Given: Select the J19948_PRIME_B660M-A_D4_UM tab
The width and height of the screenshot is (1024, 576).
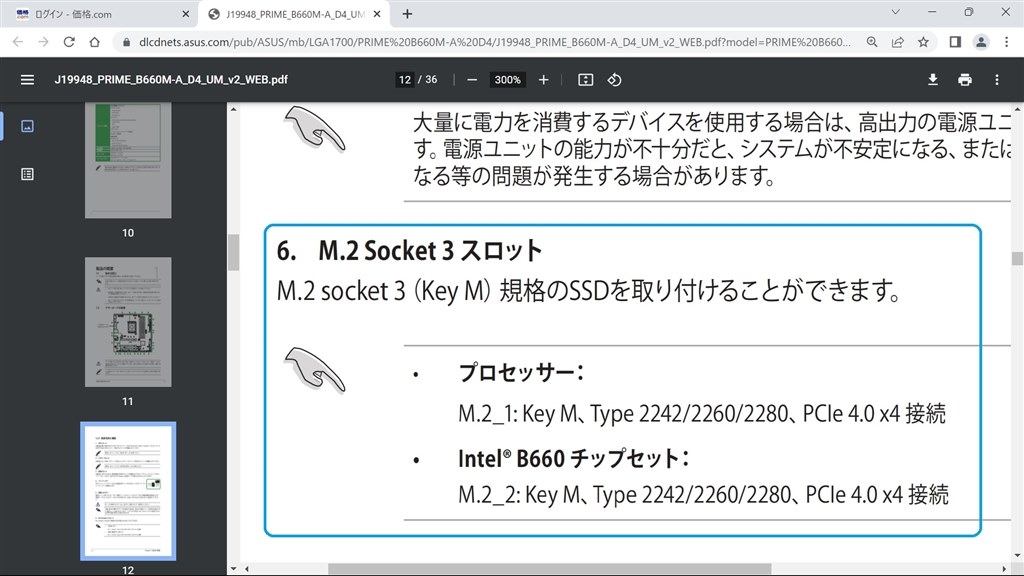Looking at the screenshot, I should (294, 14).
